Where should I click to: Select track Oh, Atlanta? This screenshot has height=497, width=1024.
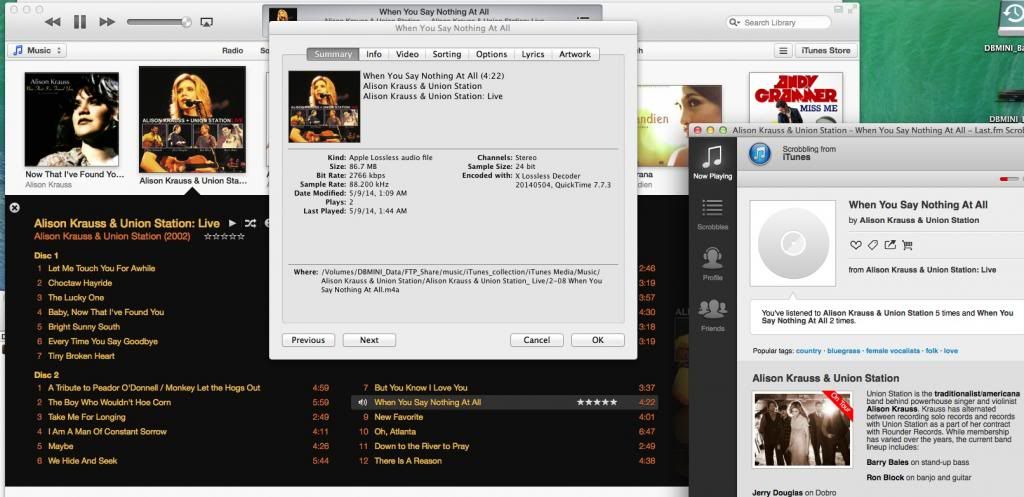(x=395, y=432)
